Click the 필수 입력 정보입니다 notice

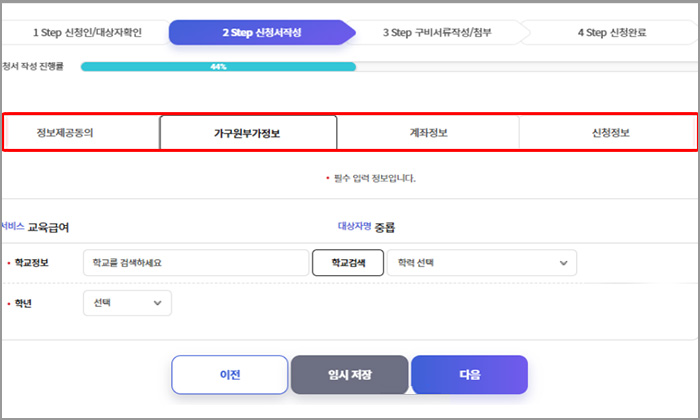point(374,178)
